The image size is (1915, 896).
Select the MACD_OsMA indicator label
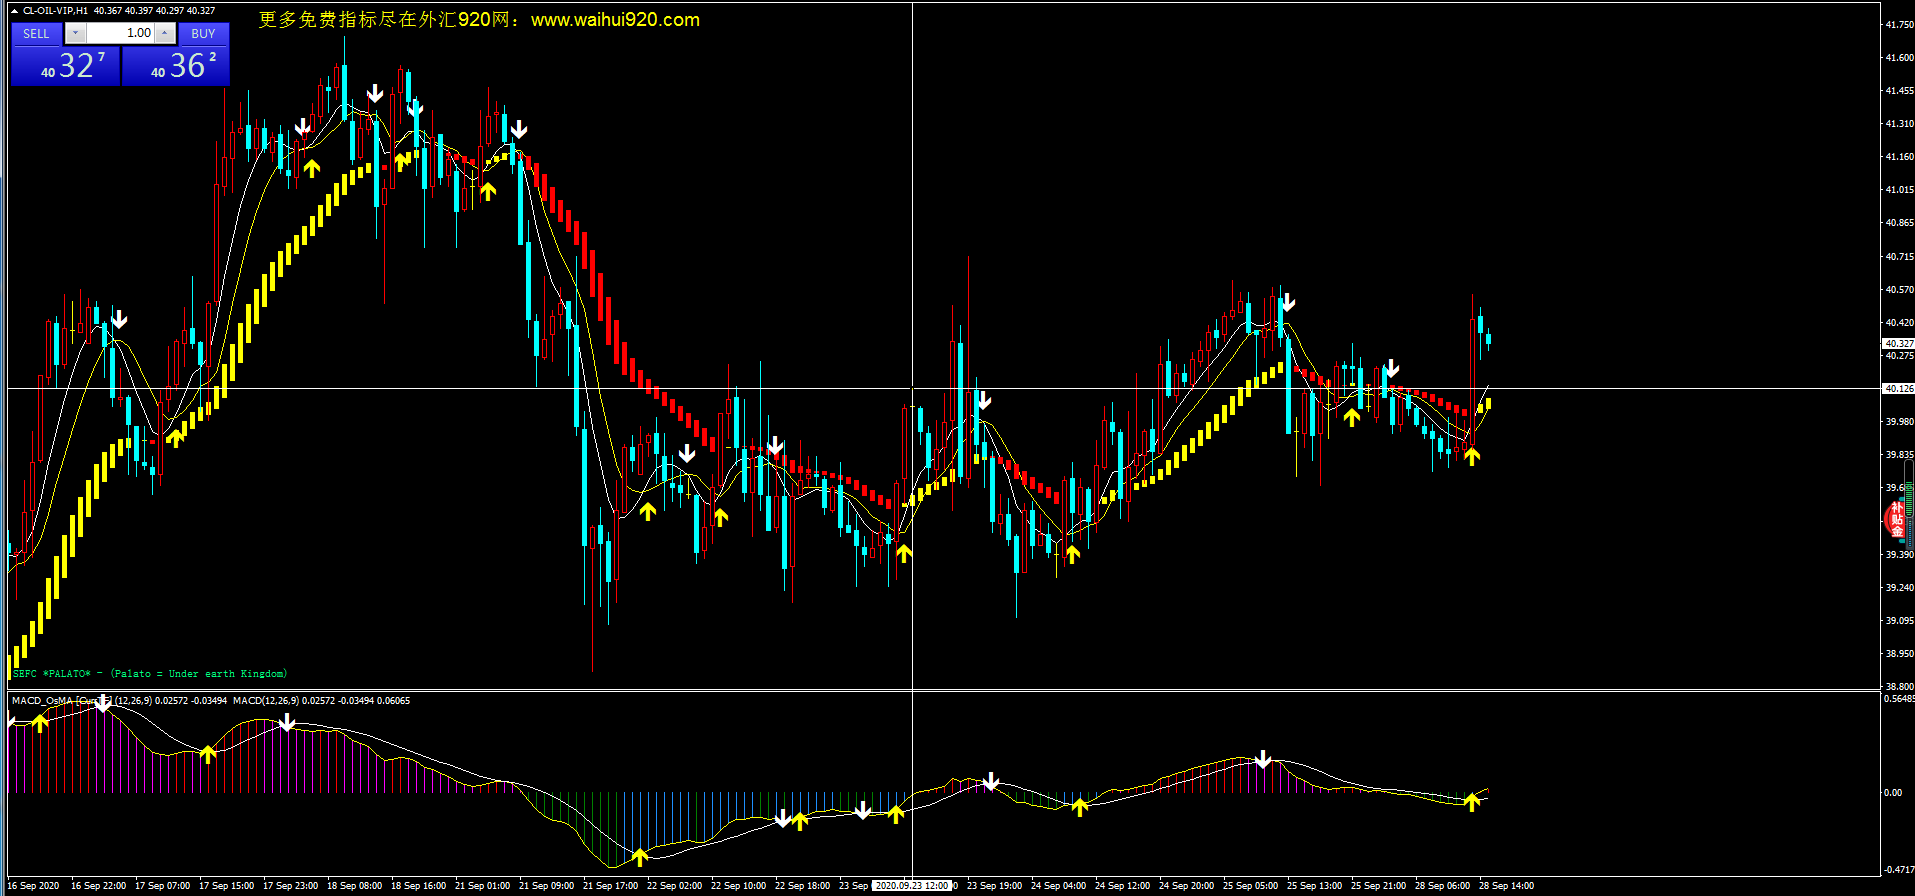45,701
